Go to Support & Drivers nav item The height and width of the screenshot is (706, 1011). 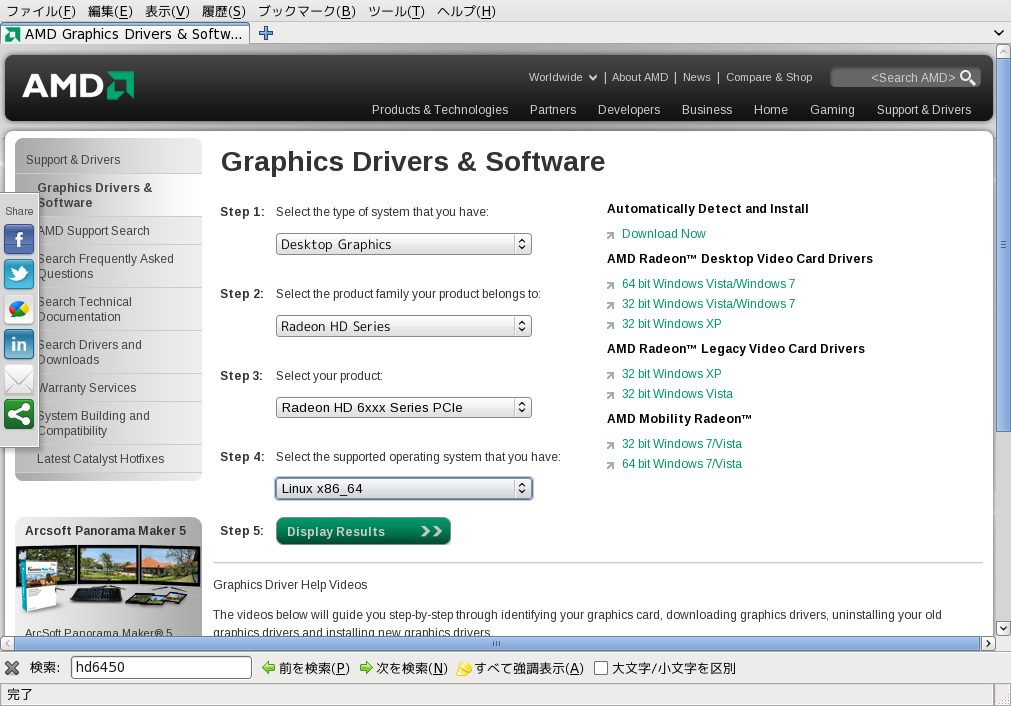coord(924,110)
